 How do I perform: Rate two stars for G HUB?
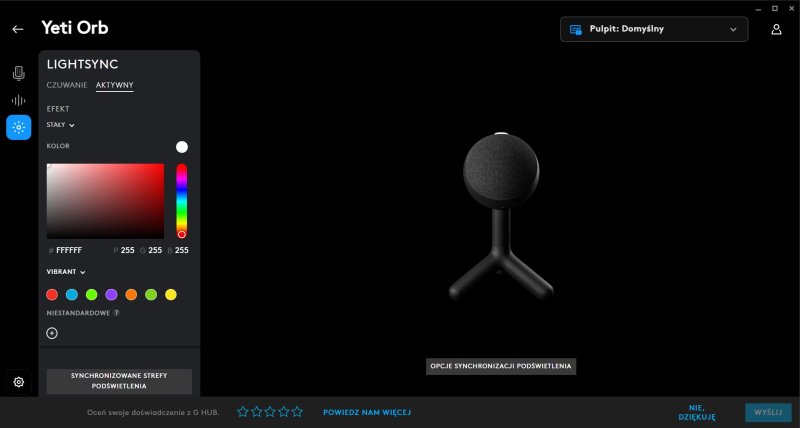pos(257,412)
